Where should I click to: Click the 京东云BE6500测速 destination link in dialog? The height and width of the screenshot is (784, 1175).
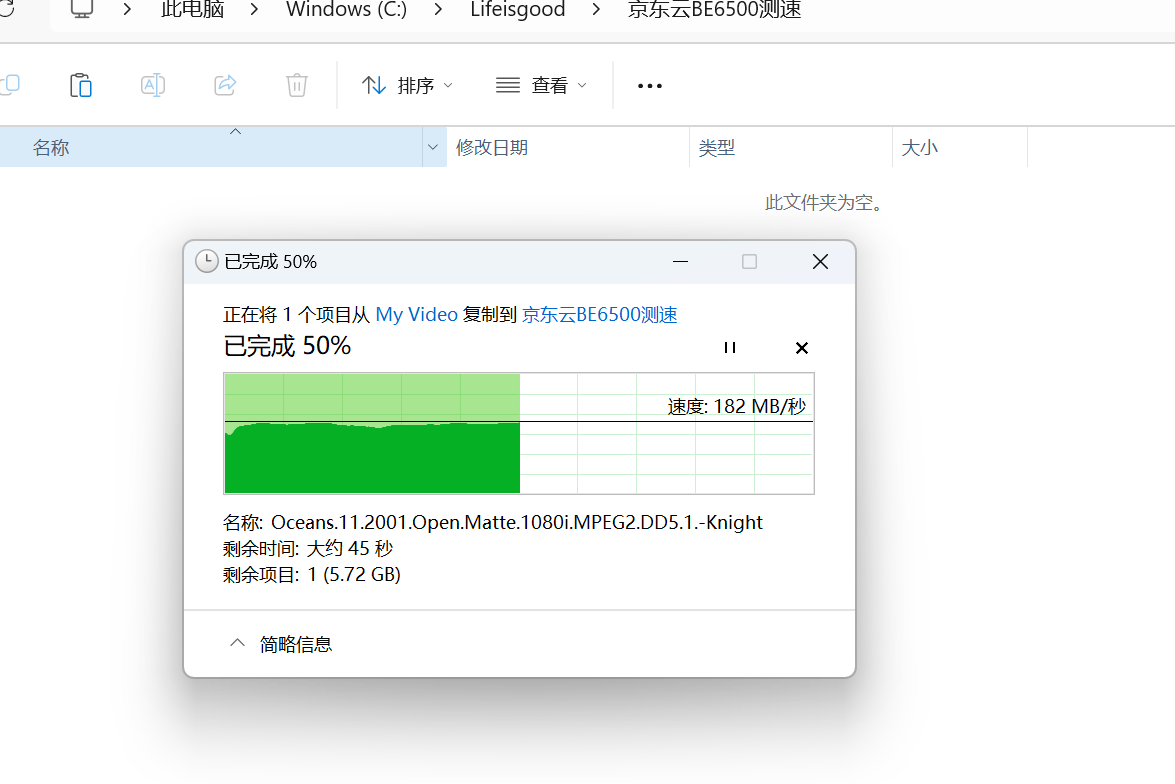(x=599, y=315)
